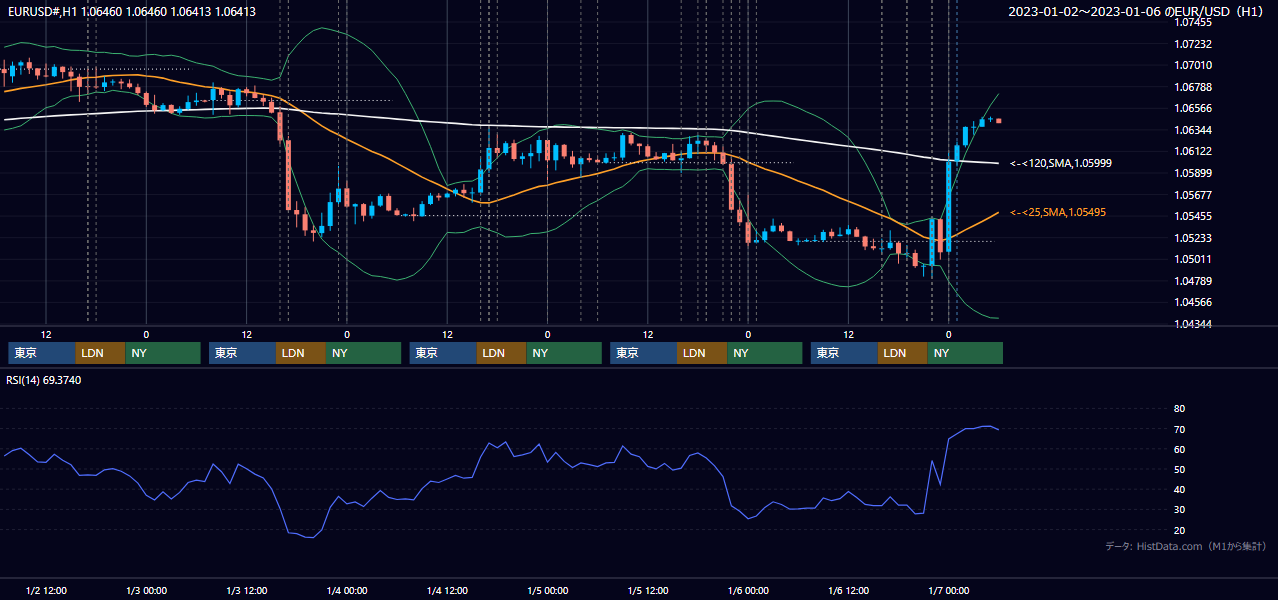Click price axis value 1.05233
The height and width of the screenshot is (600, 1278).
point(1192,238)
